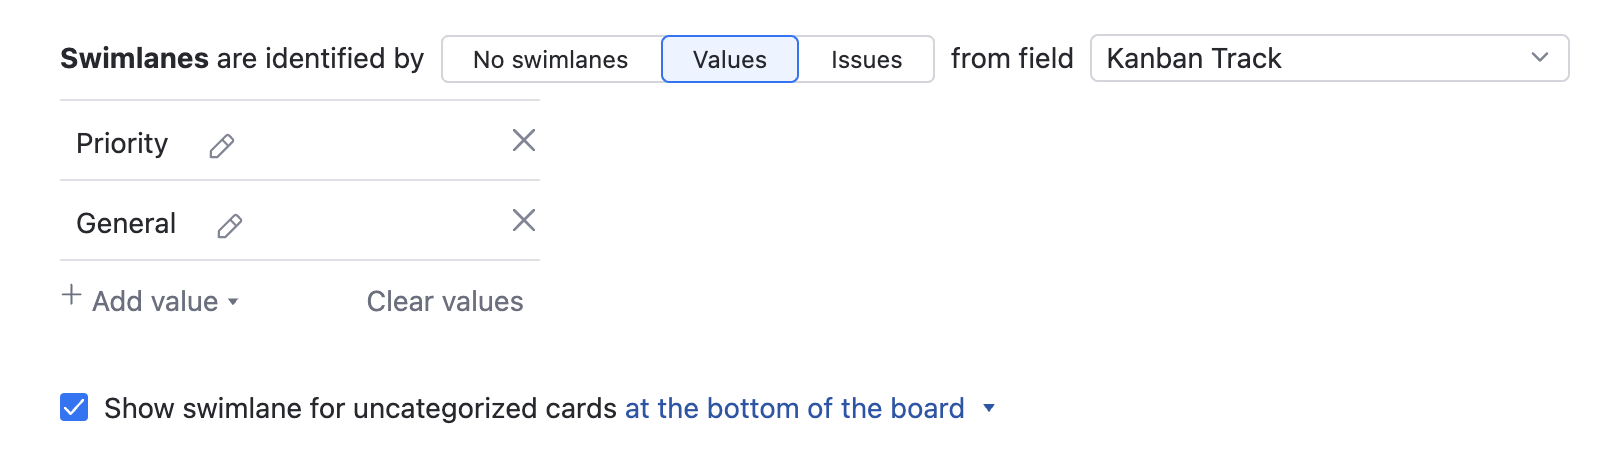This screenshot has height=454, width=1602.
Task: Open the Add value menu by its label
Action: (x=155, y=302)
